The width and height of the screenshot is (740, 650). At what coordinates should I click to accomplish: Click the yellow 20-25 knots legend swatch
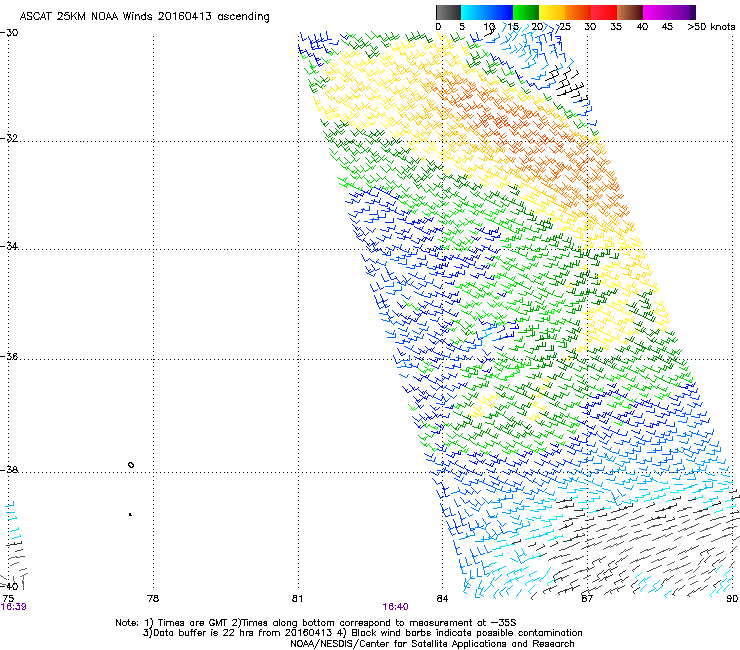(x=552, y=12)
